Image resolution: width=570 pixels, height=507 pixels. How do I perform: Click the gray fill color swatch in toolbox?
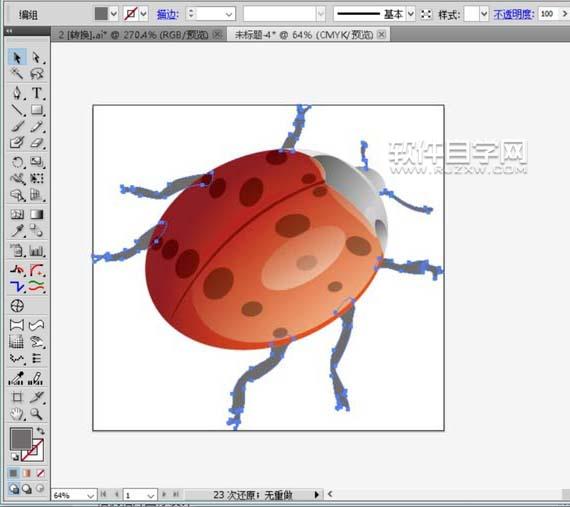(x=21, y=439)
